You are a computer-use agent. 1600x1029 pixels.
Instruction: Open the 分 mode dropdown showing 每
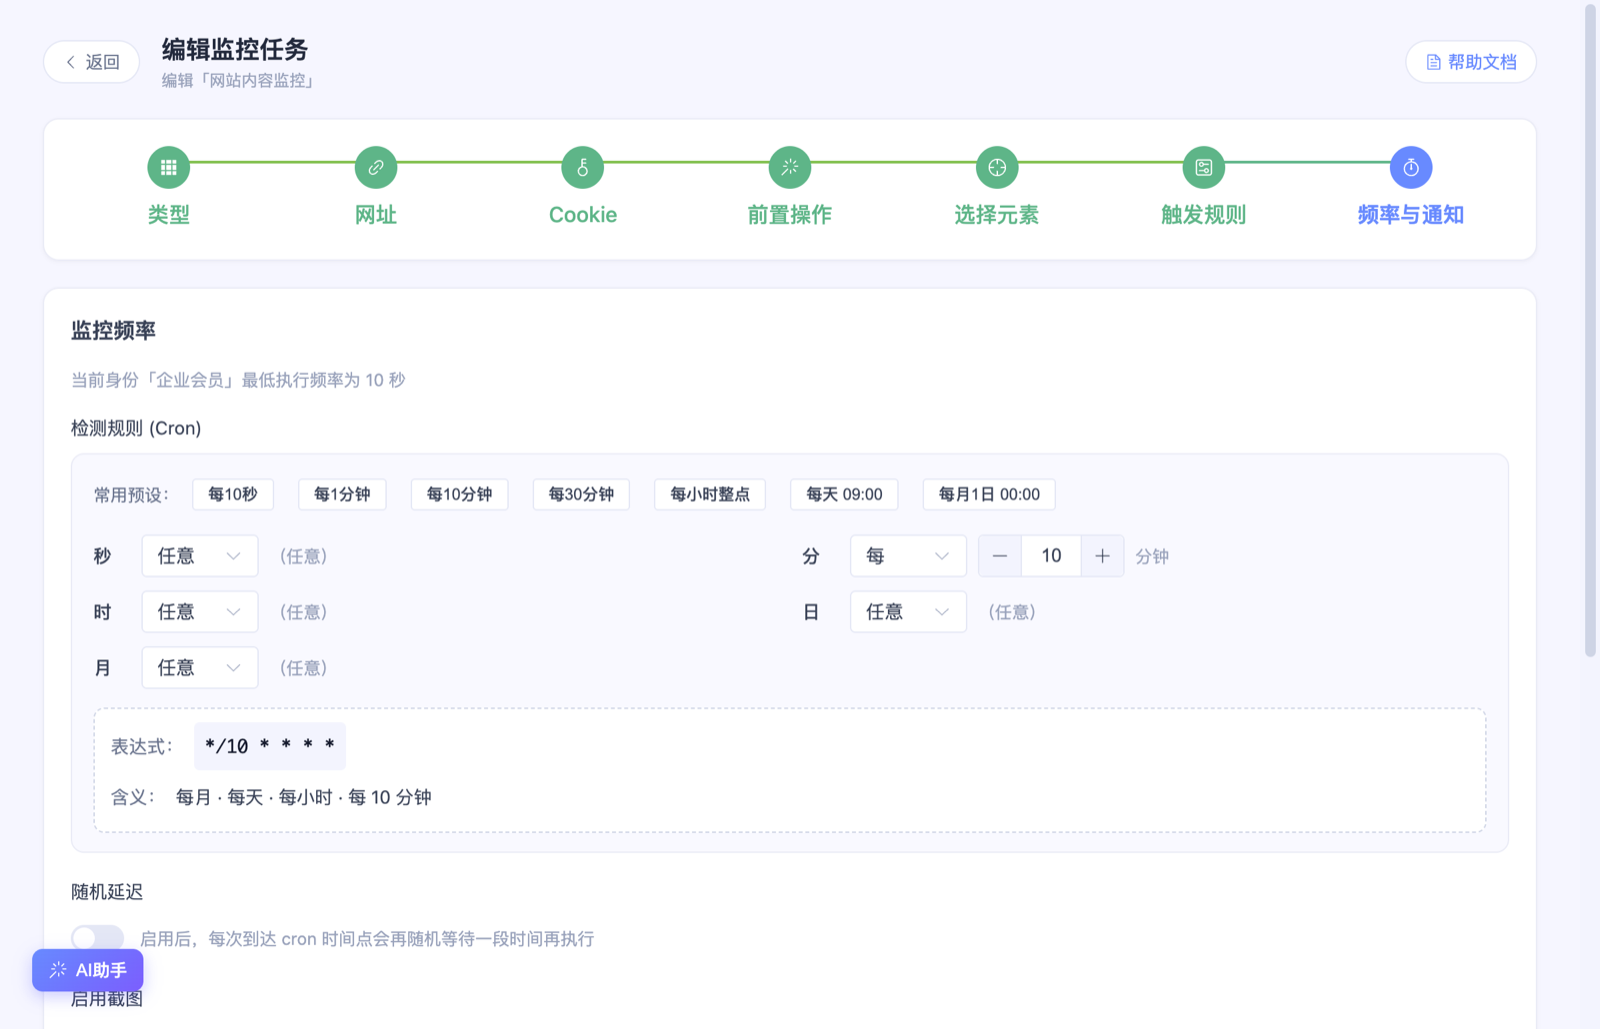tap(908, 556)
